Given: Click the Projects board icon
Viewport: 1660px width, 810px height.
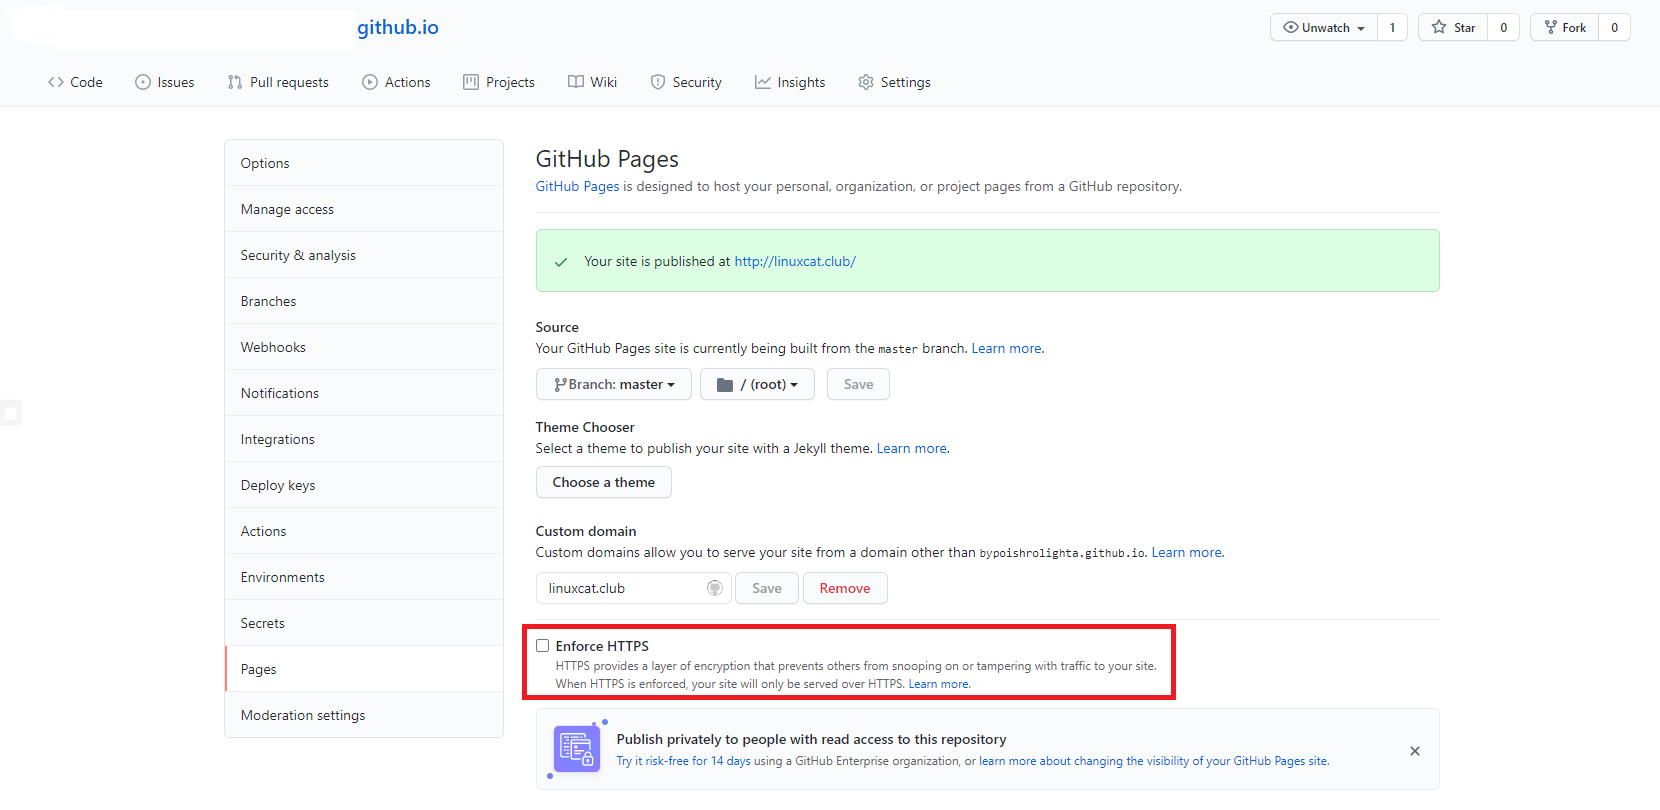Looking at the screenshot, I should (471, 82).
